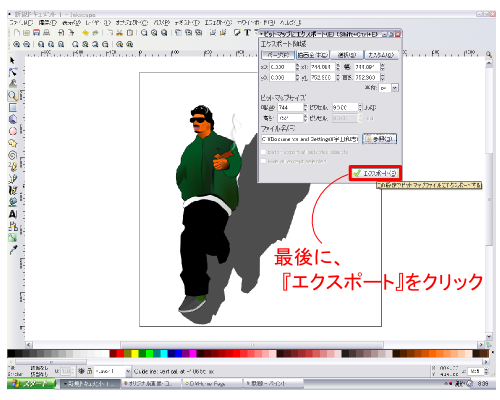The width and height of the screenshot is (500, 400).
Task: Select the Tweak tool
Action: click(x=13, y=83)
